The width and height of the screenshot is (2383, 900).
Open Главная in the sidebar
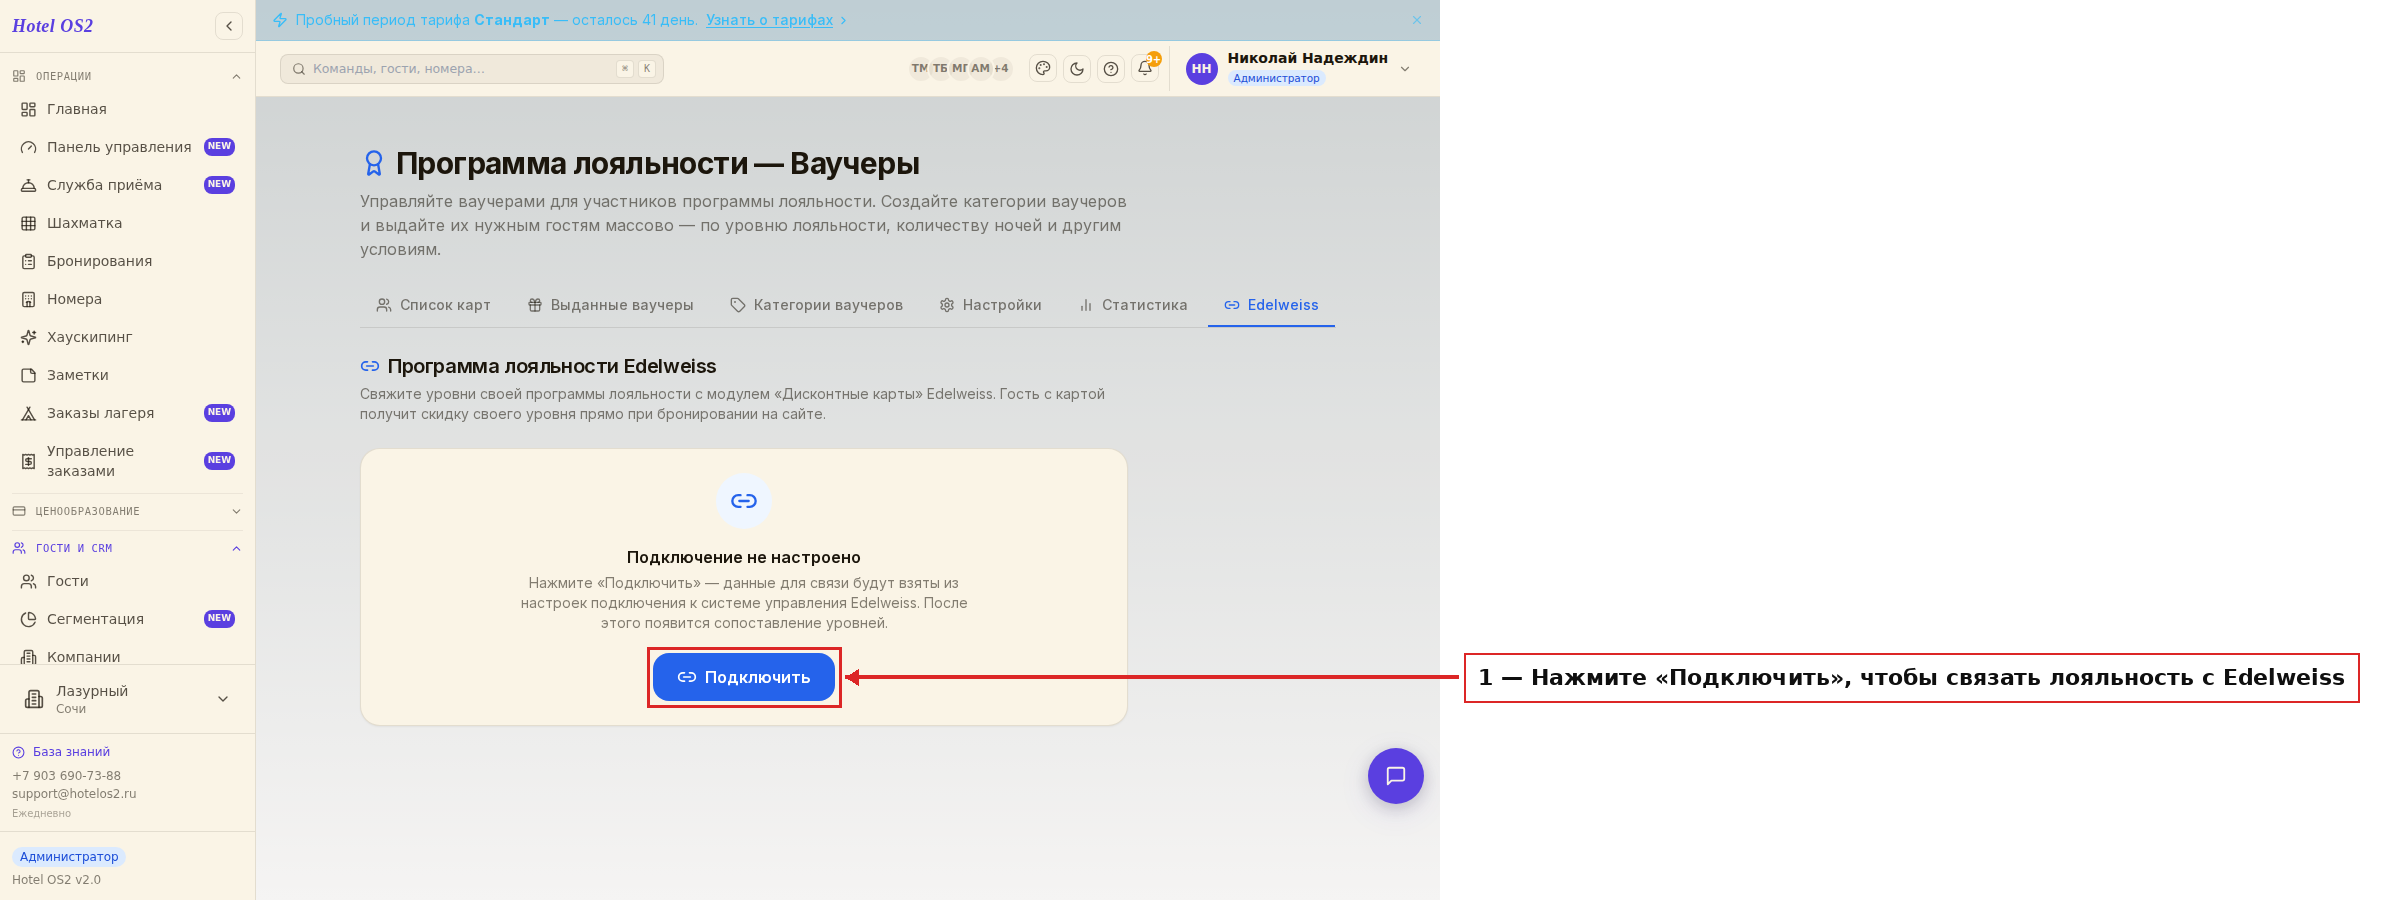127,109
